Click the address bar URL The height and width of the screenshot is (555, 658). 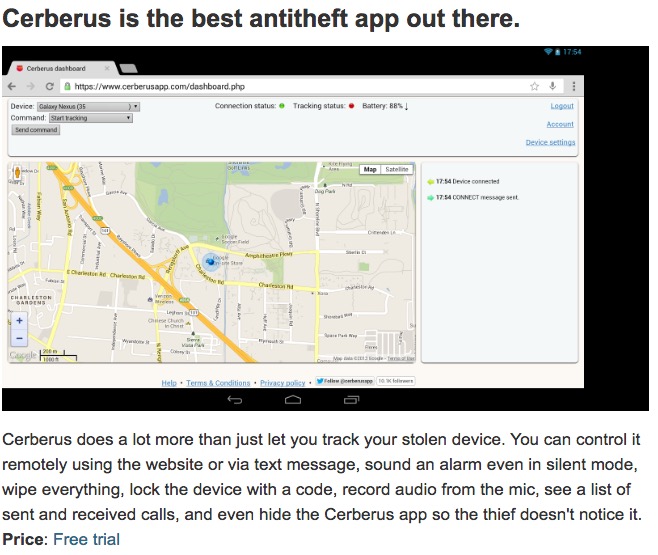159,86
